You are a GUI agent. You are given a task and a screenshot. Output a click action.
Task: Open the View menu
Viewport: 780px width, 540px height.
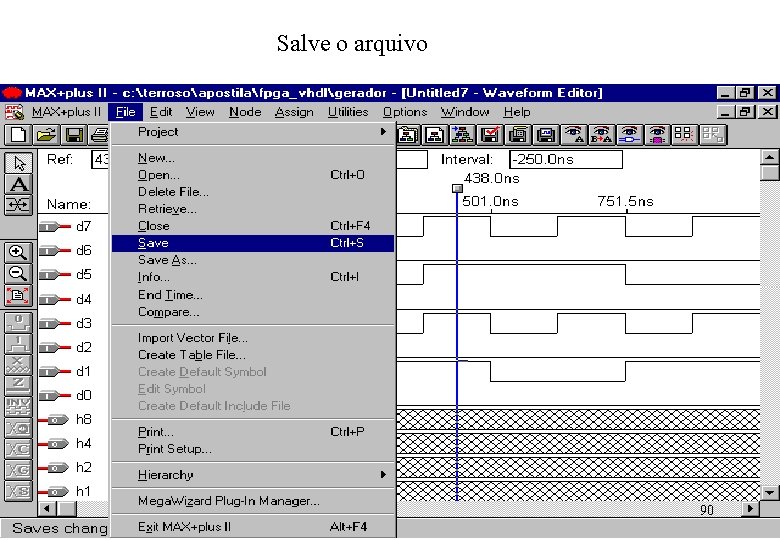pos(200,112)
